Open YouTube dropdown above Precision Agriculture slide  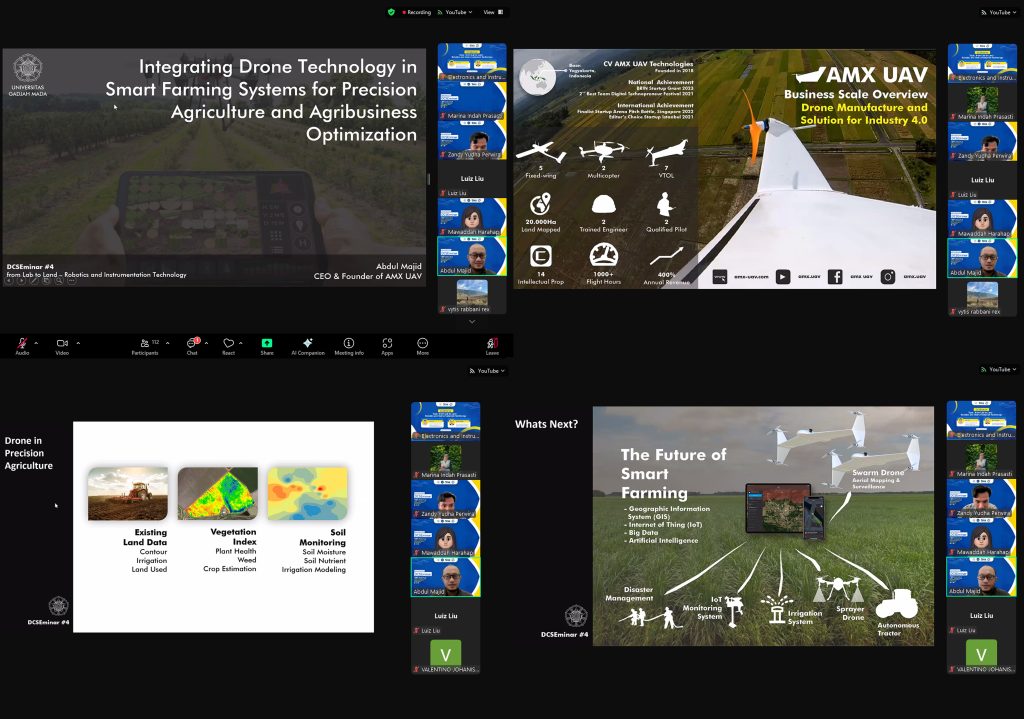(487, 370)
